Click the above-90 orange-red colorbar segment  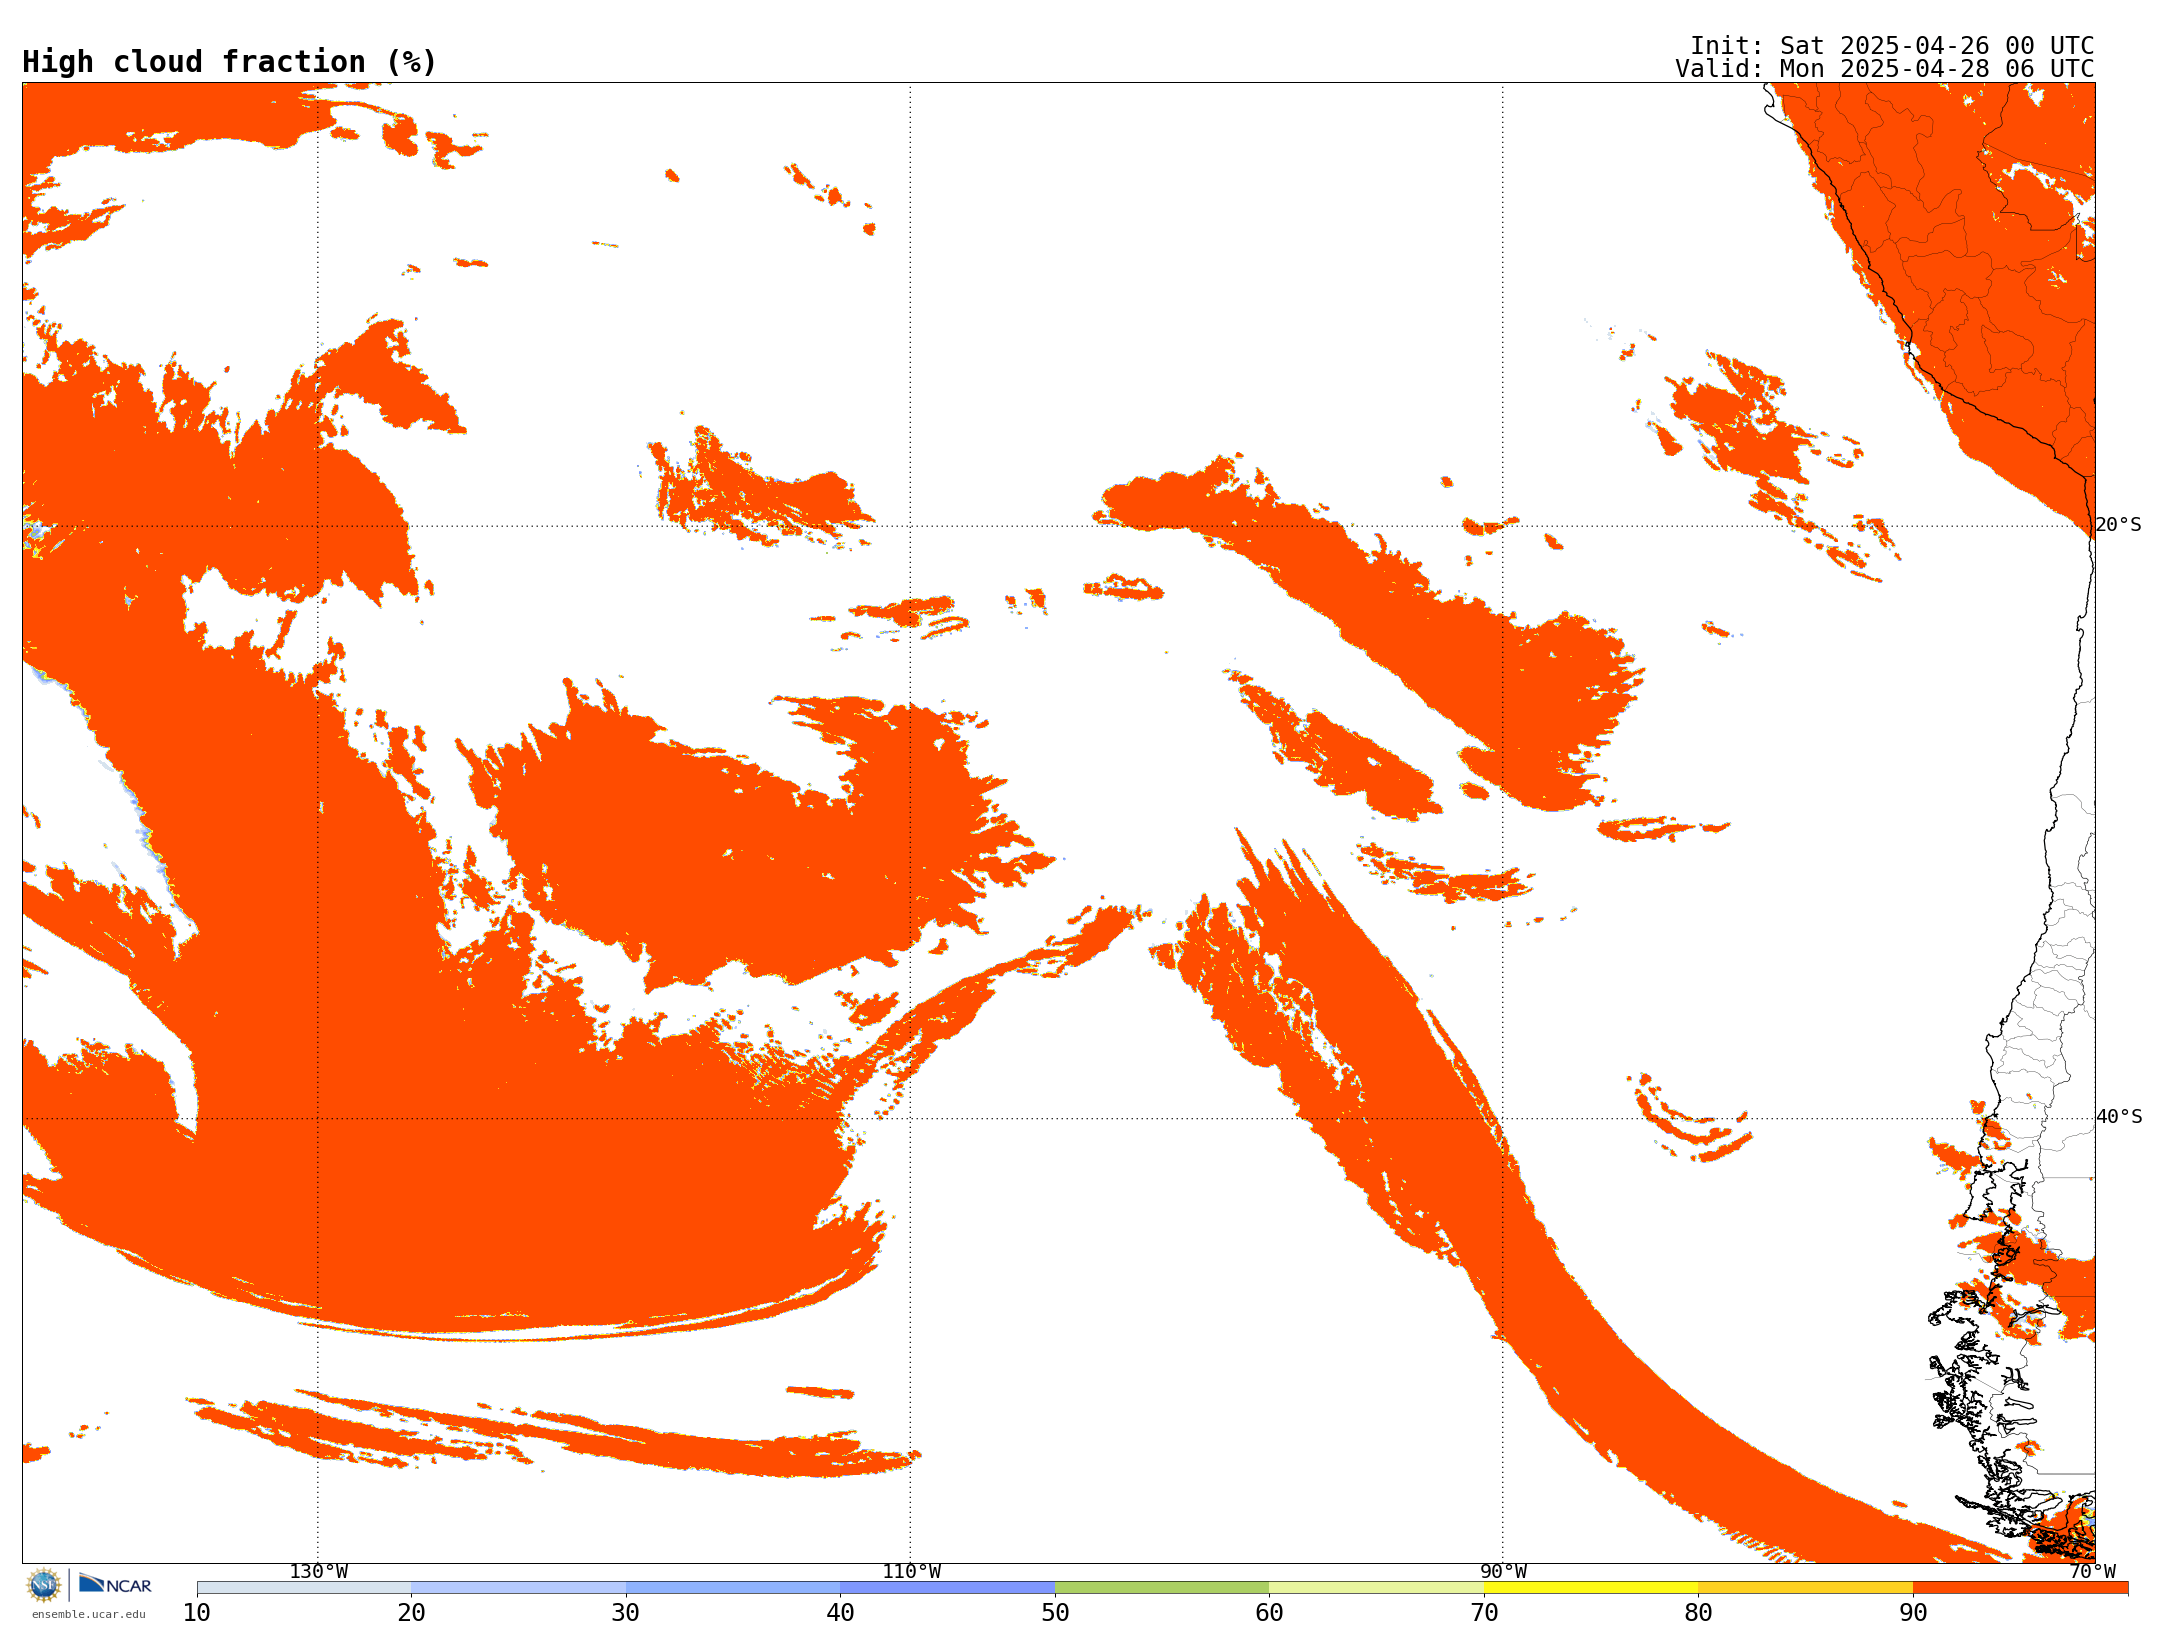[x=2020, y=1588]
